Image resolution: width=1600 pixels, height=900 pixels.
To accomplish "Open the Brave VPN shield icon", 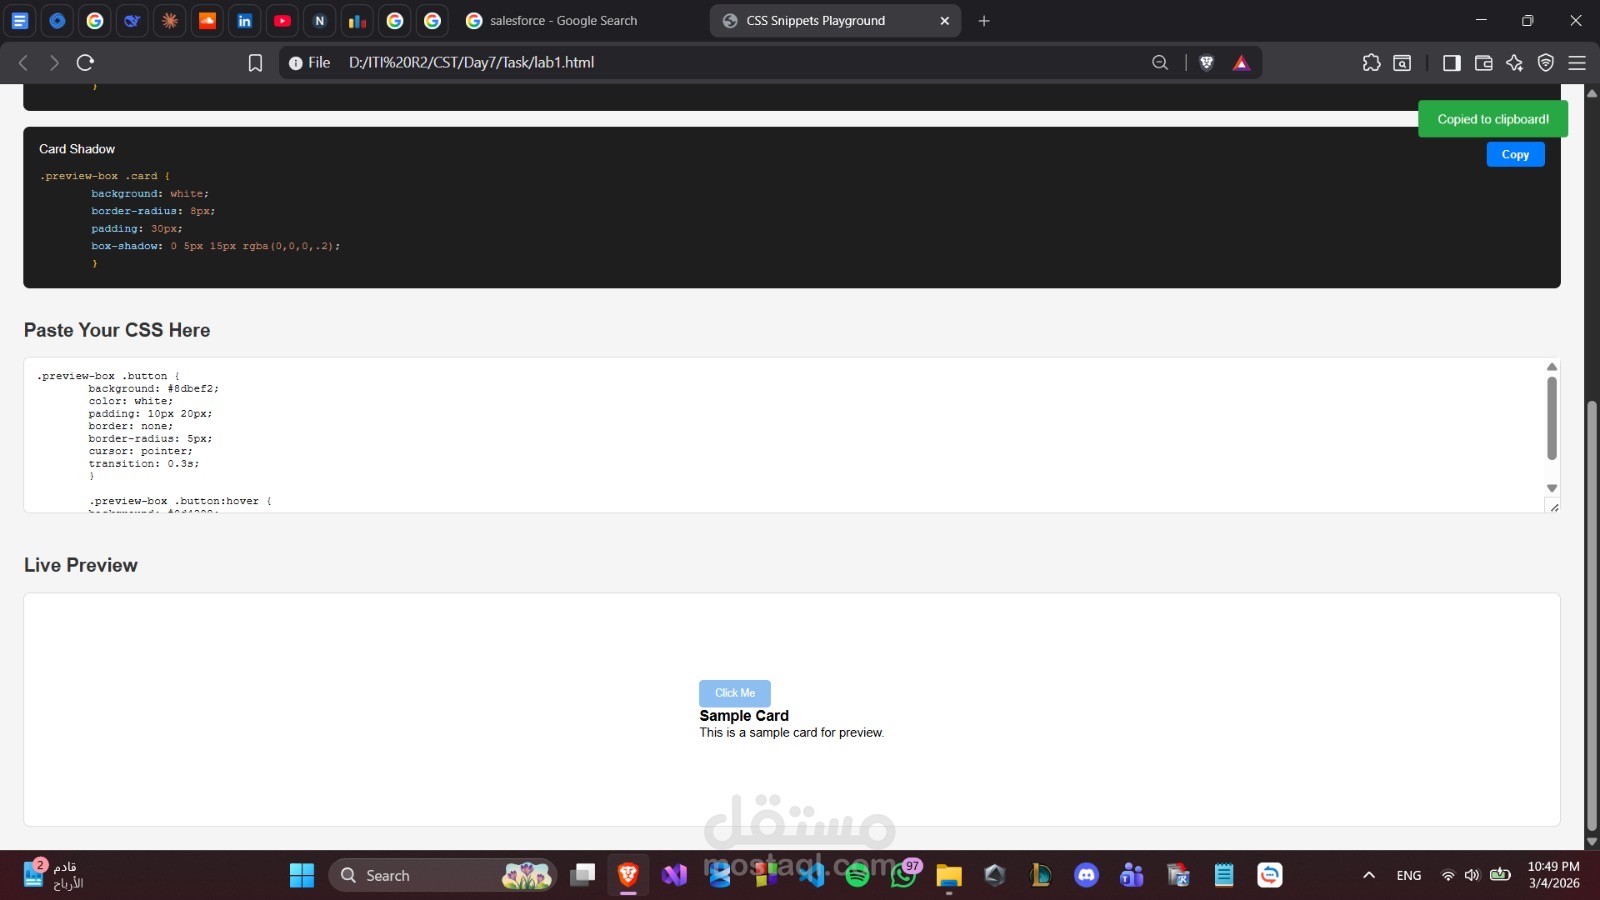I will [1546, 62].
